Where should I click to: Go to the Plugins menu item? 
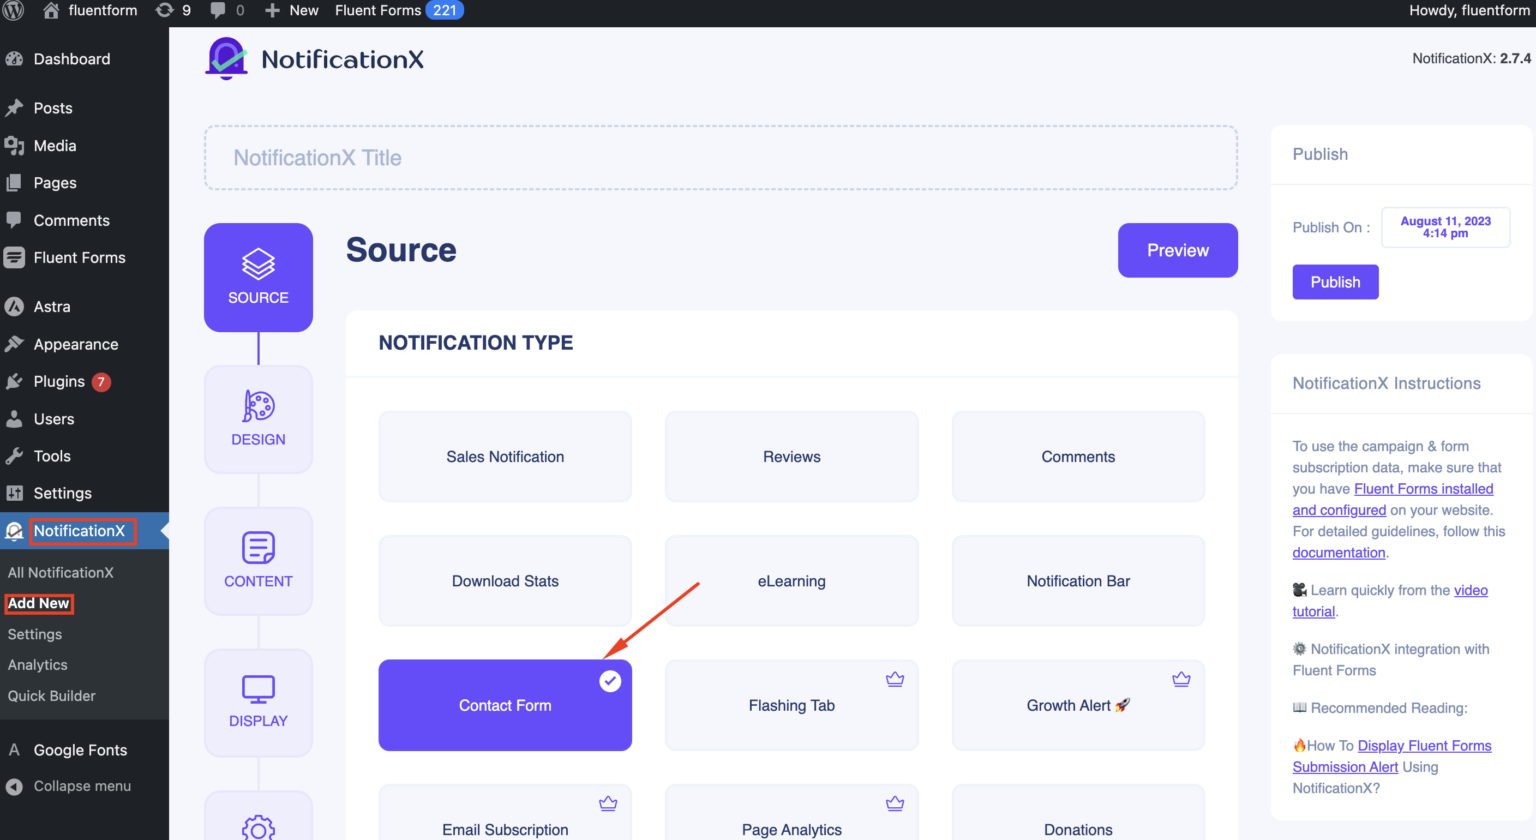59,381
